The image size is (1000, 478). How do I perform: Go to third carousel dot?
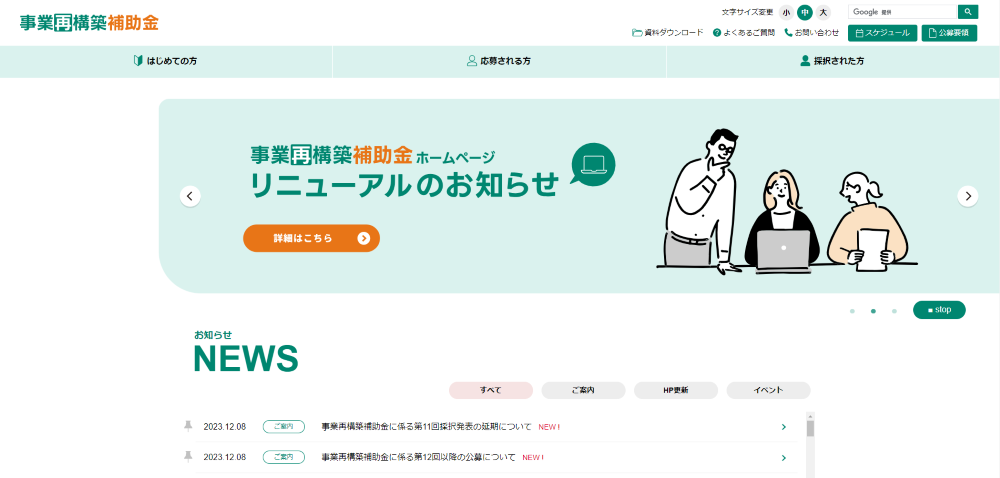[x=894, y=311]
